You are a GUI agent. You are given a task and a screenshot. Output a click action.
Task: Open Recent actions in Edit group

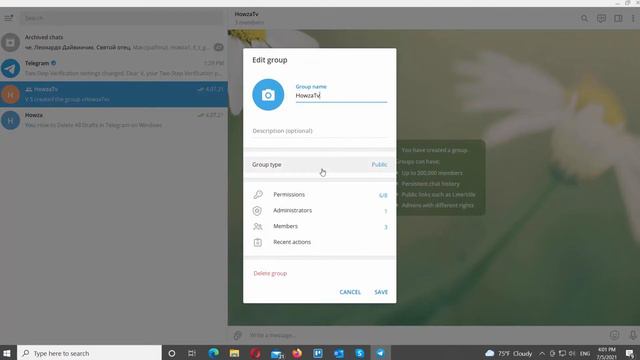pyautogui.click(x=320, y=242)
